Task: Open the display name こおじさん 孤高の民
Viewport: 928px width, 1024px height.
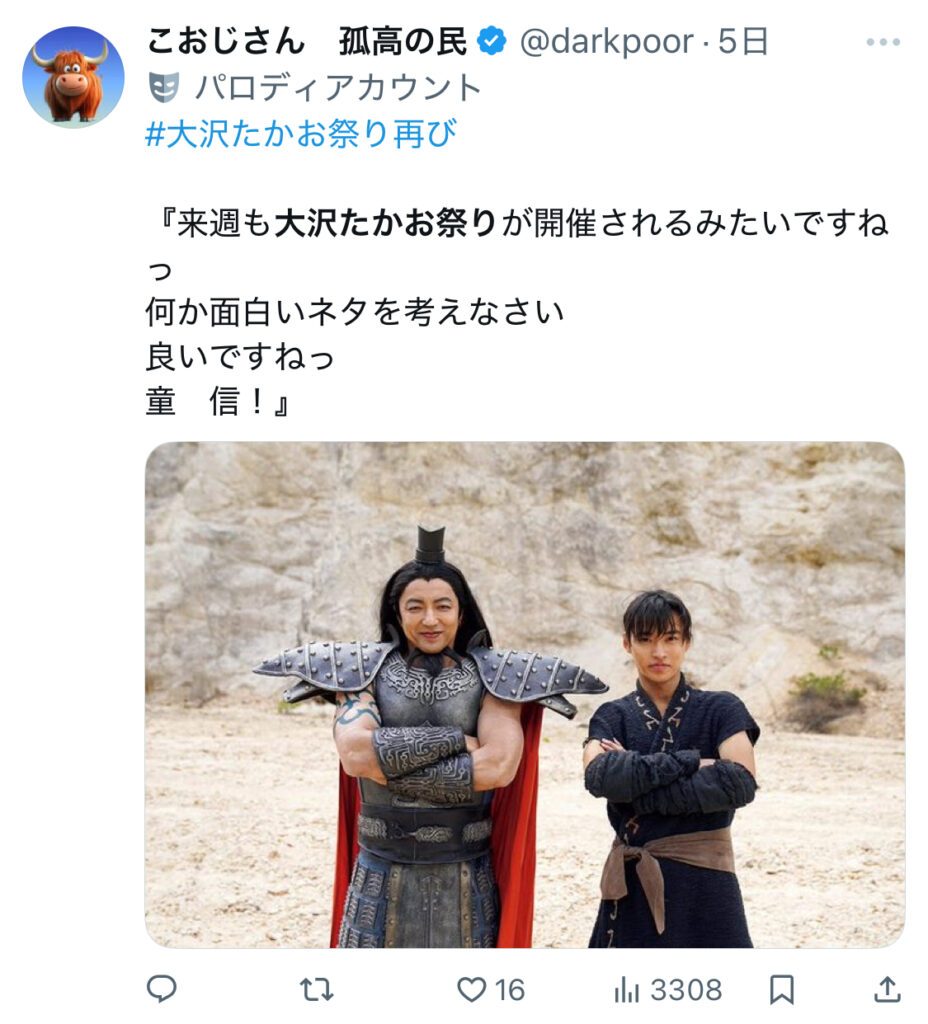Action: pos(306,42)
